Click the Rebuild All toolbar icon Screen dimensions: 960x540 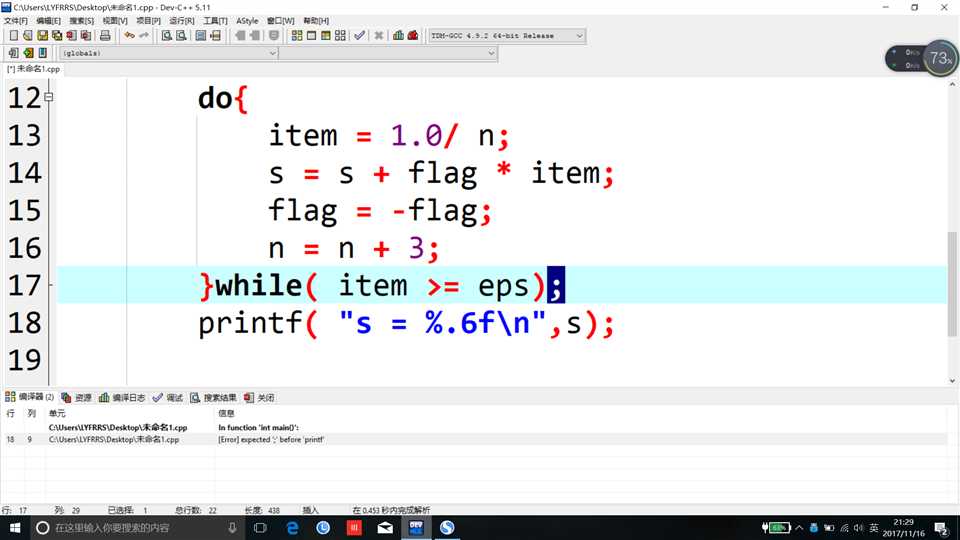click(340, 36)
